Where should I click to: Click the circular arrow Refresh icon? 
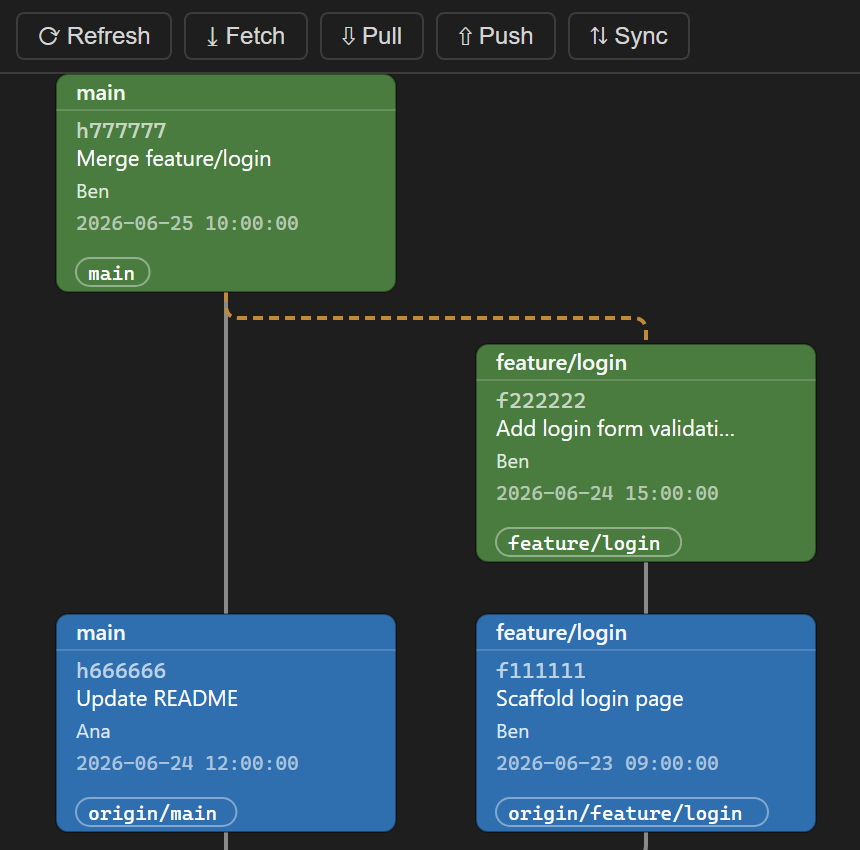click(x=49, y=37)
